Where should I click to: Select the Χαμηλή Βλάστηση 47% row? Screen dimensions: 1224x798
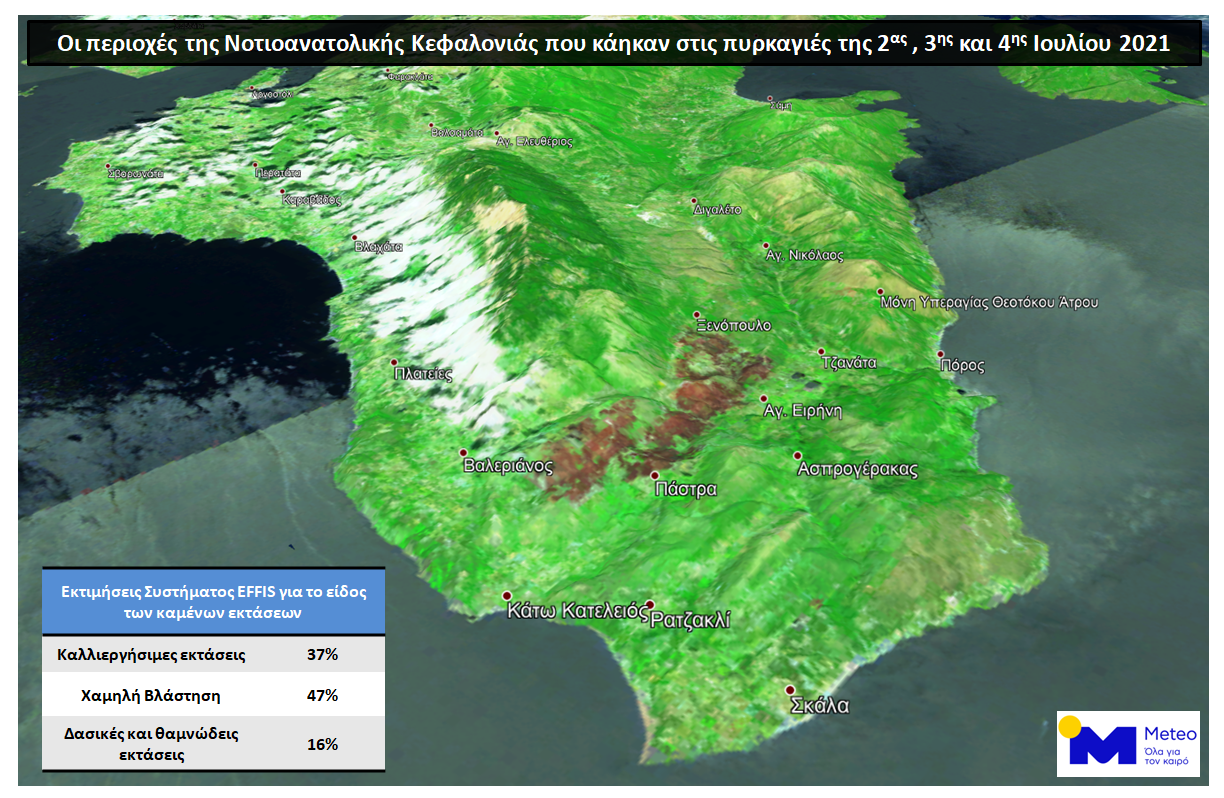click(x=213, y=695)
